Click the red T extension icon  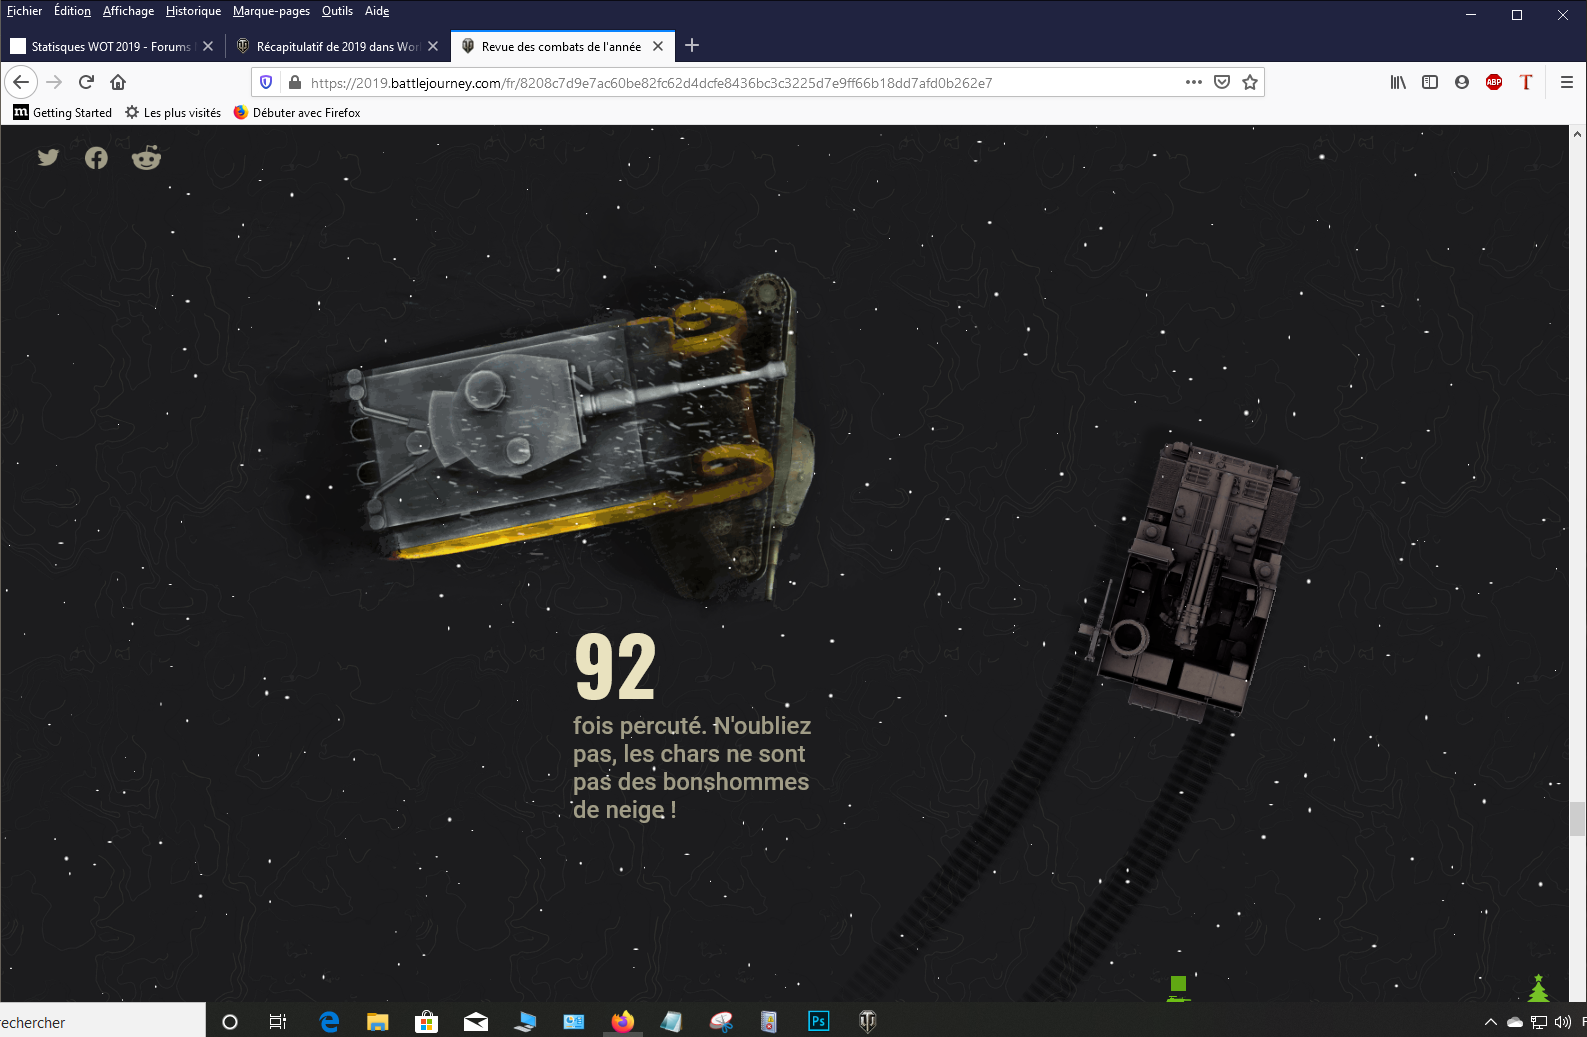tap(1526, 82)
